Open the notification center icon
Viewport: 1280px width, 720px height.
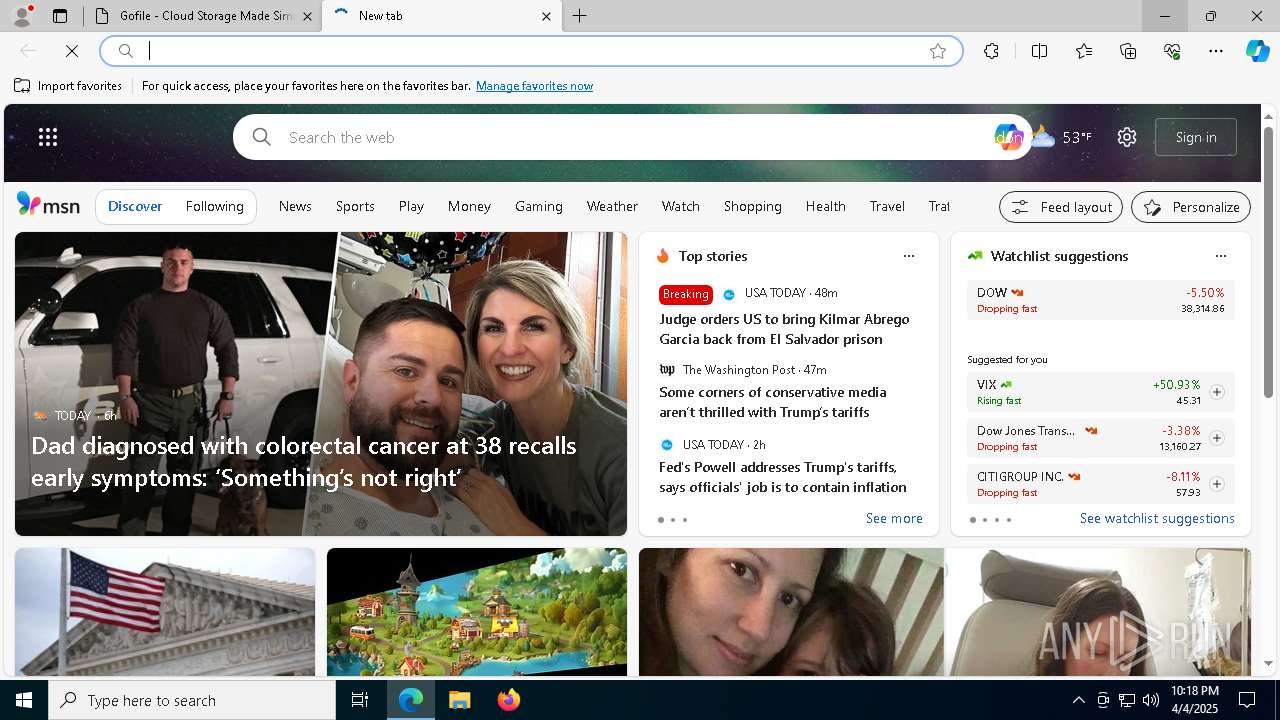click(x=1247, y=700)
